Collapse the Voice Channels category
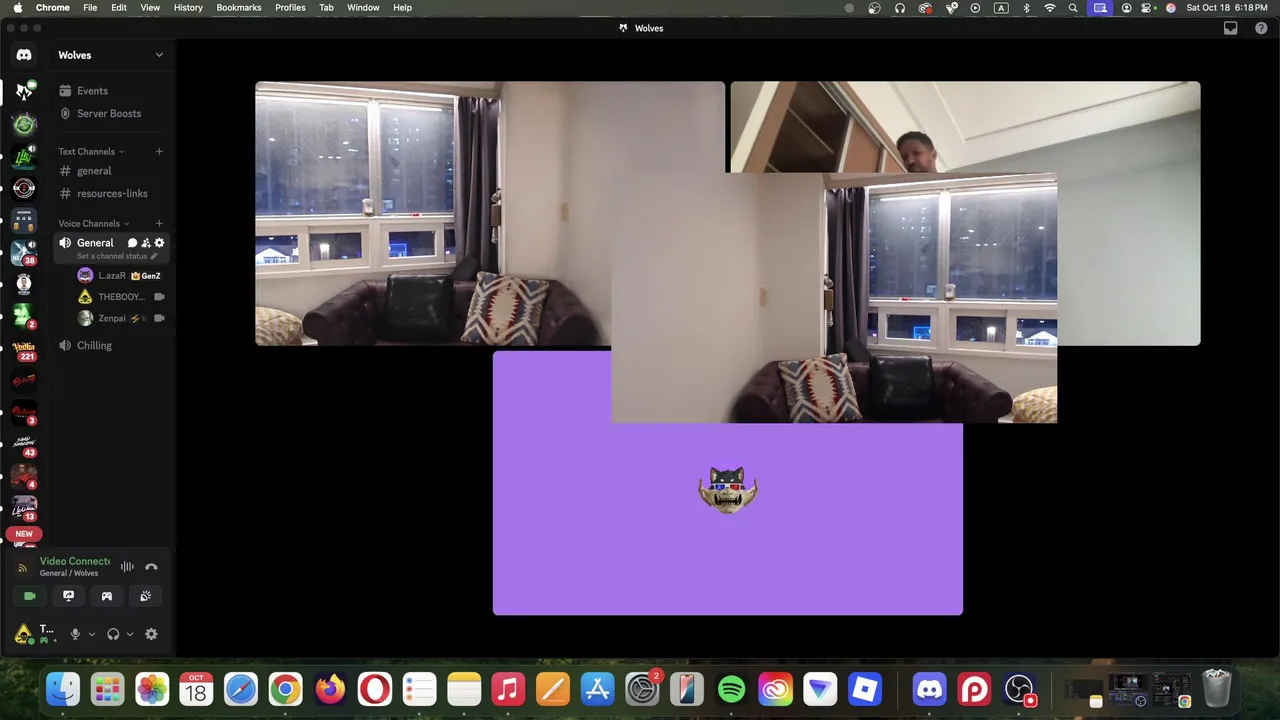This screenshot has height=720, width=1280. [93, 223]
